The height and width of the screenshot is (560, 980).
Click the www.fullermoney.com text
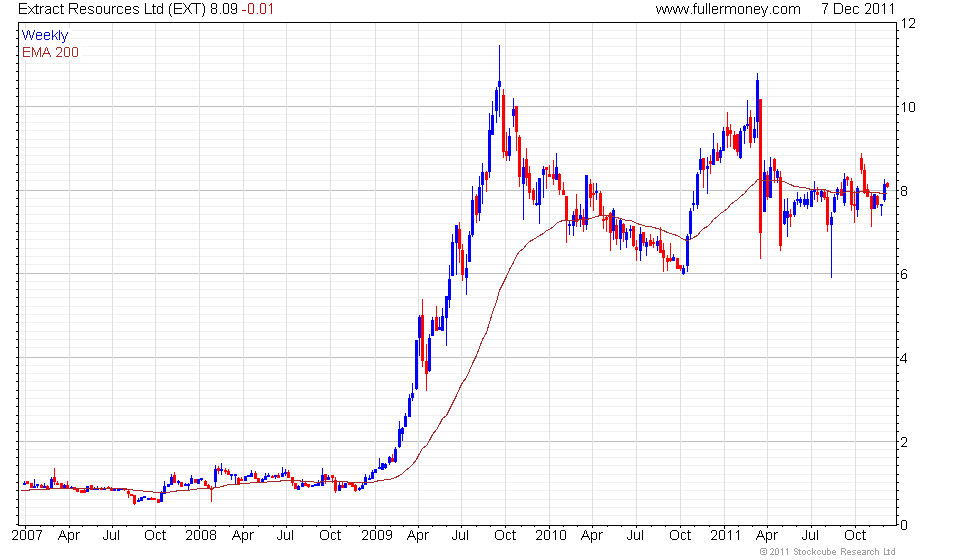[728, 9]
